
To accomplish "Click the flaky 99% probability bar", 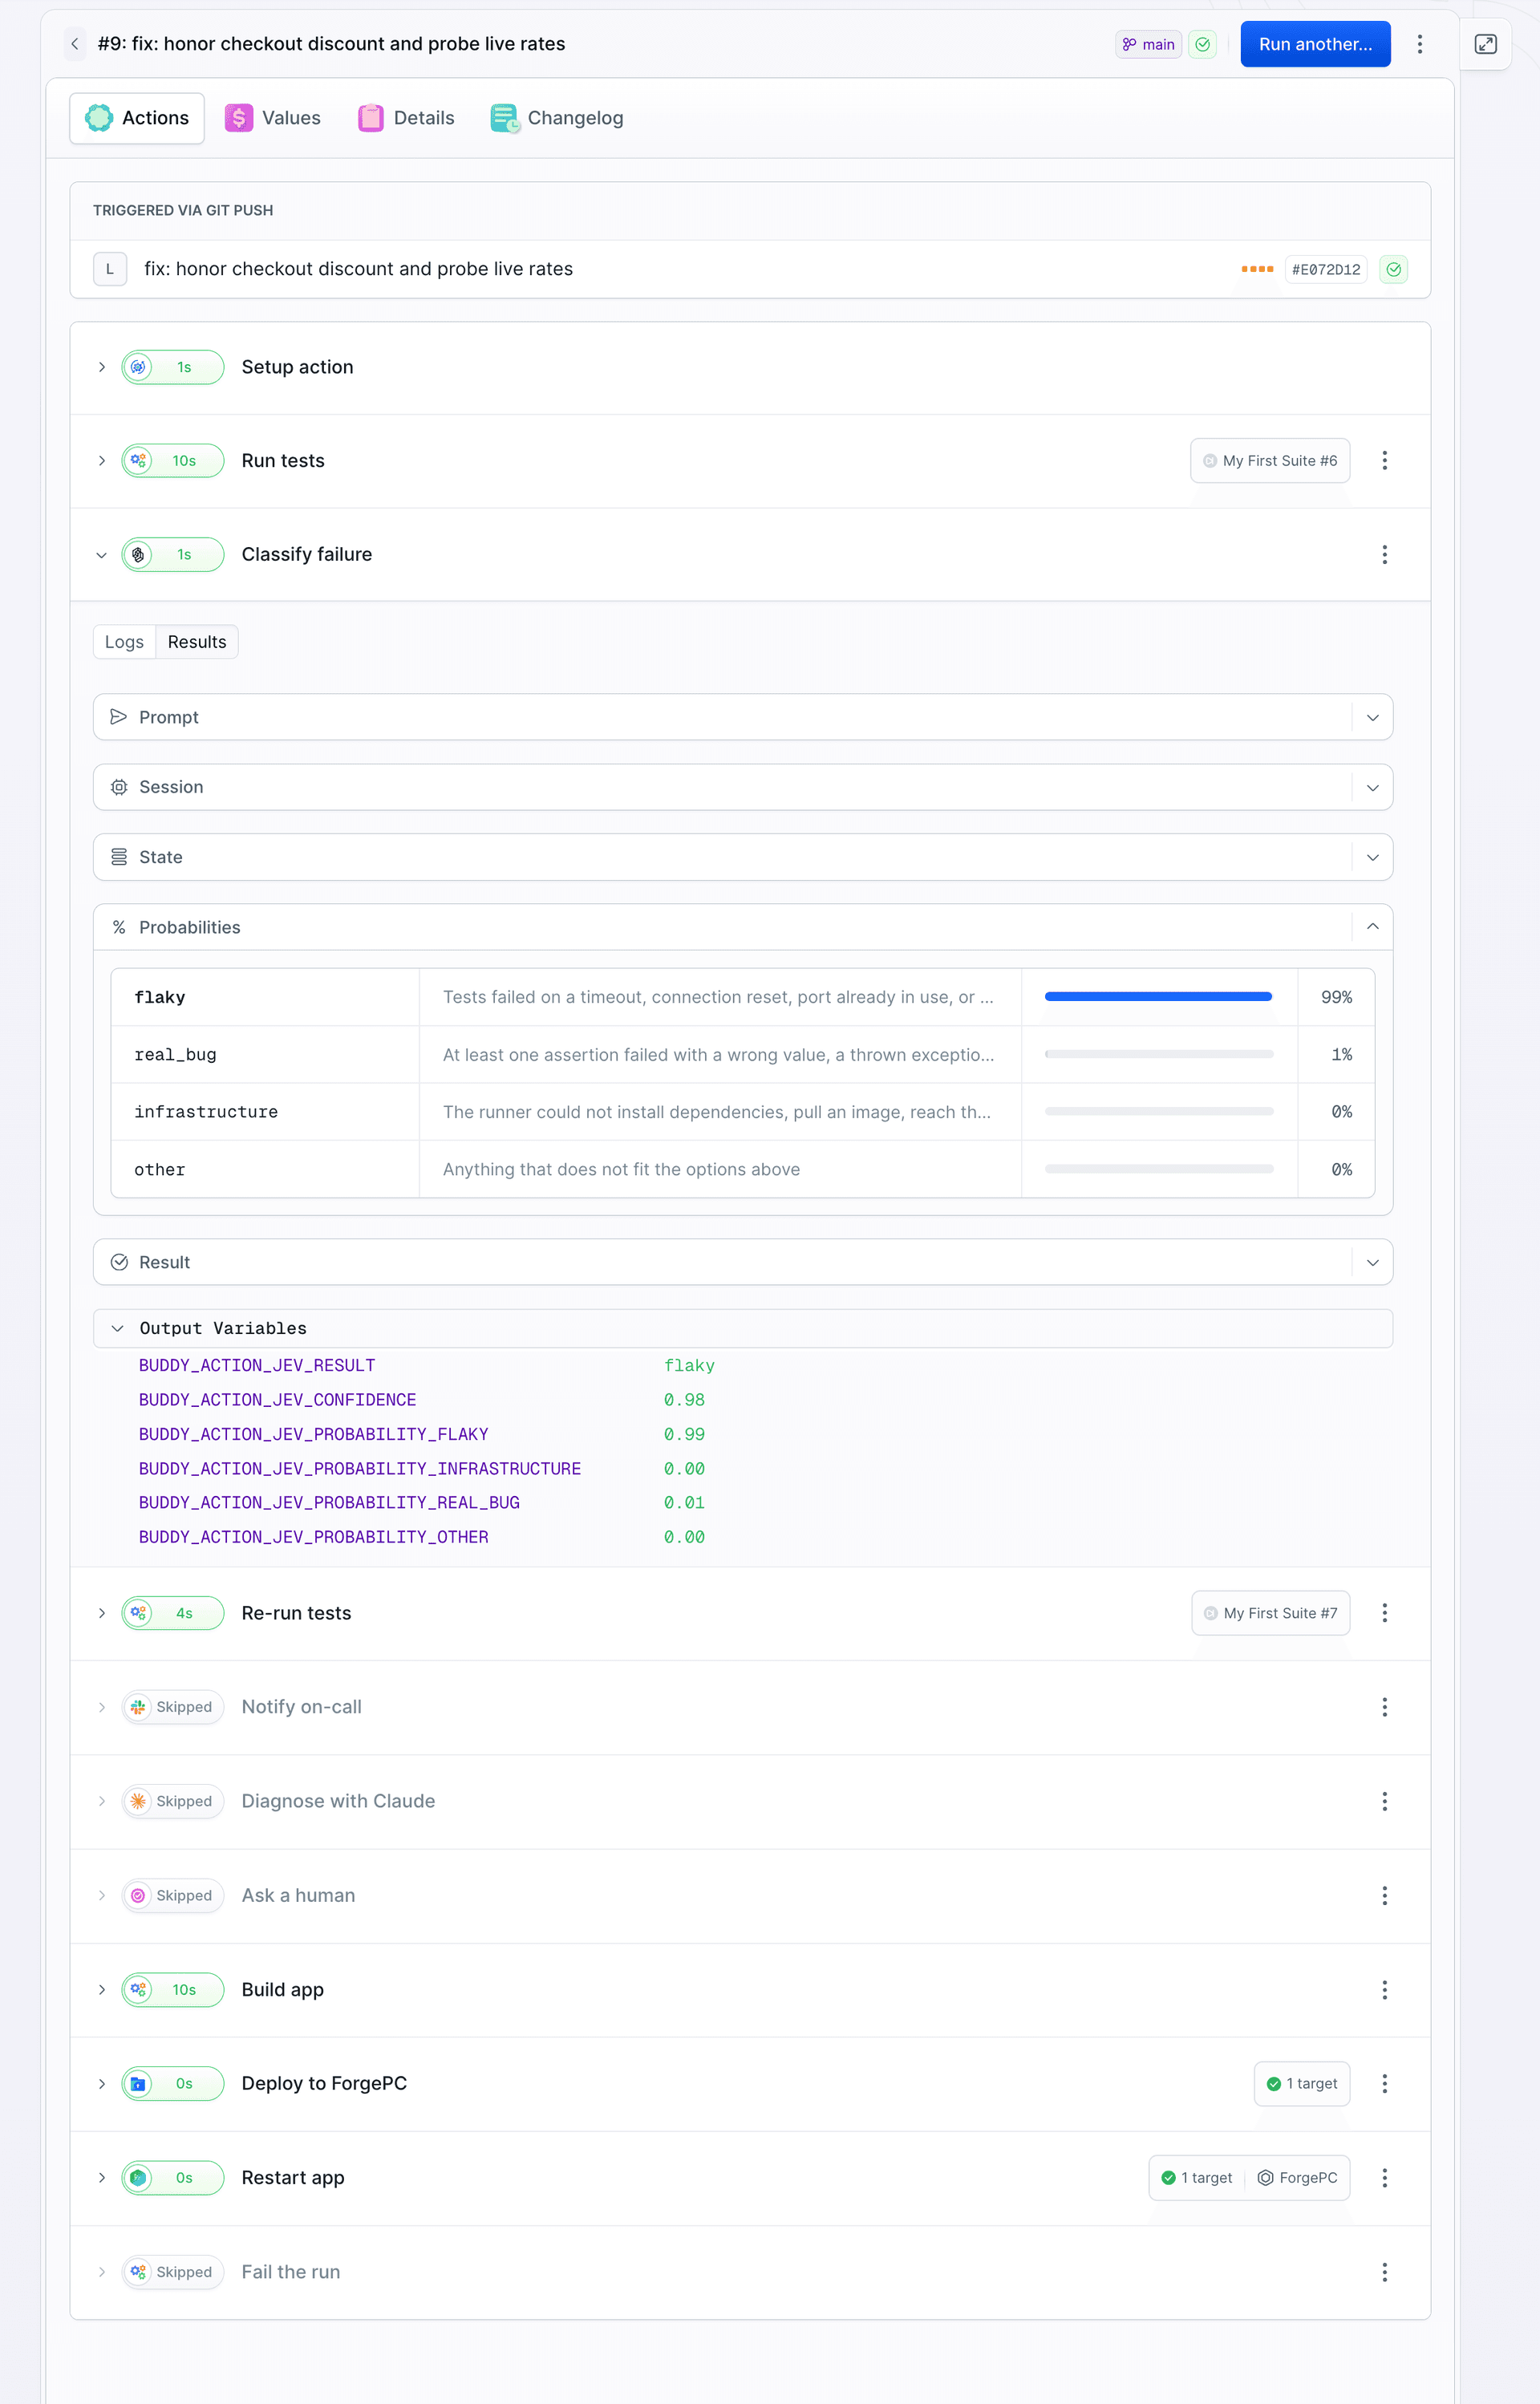I will click(1158, 997).
